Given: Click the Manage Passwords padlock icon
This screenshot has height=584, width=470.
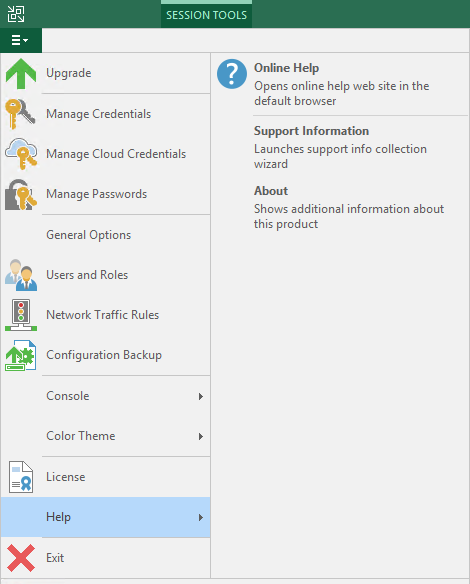Looking at the screenshot, I should coord(21,194).
